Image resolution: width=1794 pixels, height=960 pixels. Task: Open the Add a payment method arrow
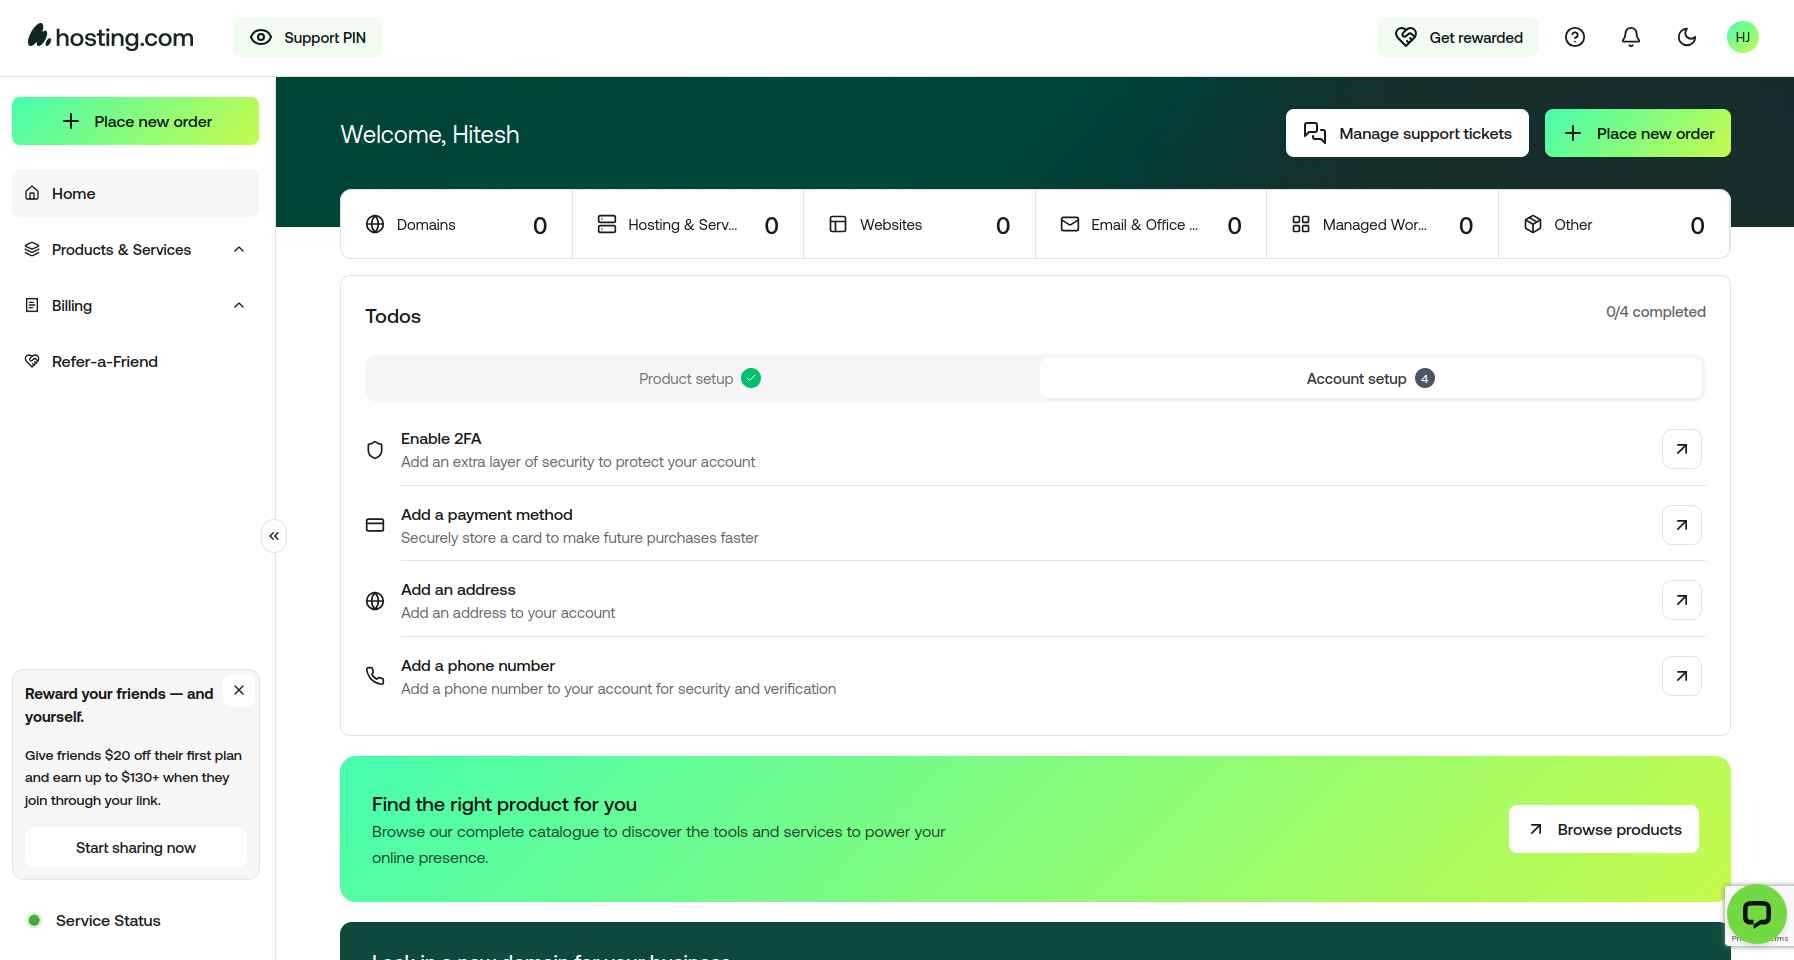(x=1681, y=525)
